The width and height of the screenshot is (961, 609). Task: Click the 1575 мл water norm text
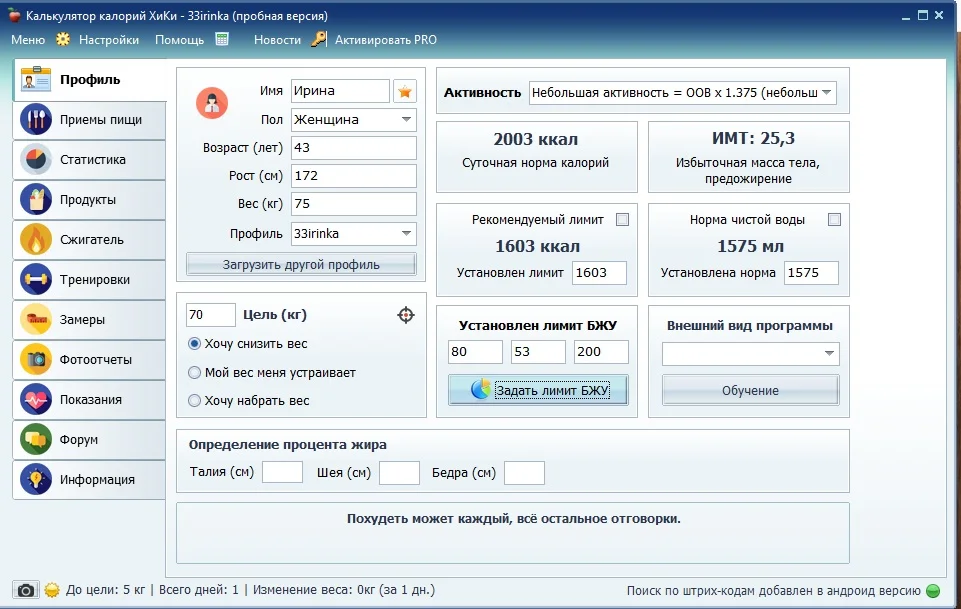750,246
